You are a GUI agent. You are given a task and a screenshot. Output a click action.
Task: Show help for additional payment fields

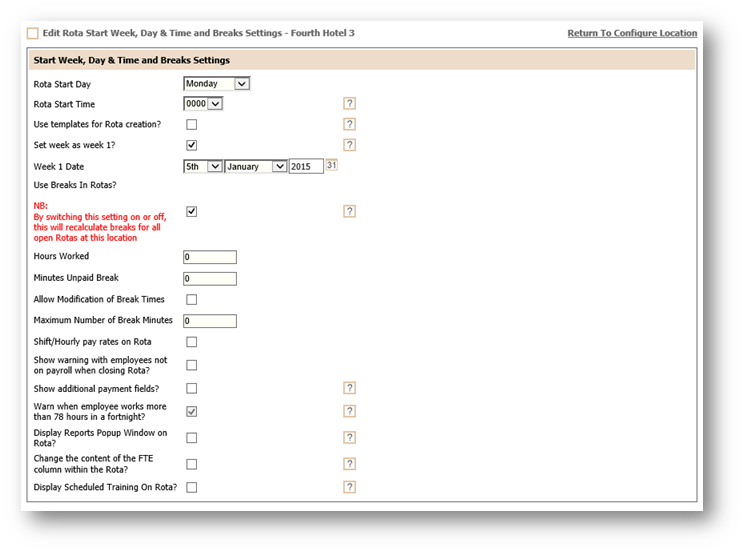click(350, 388)
